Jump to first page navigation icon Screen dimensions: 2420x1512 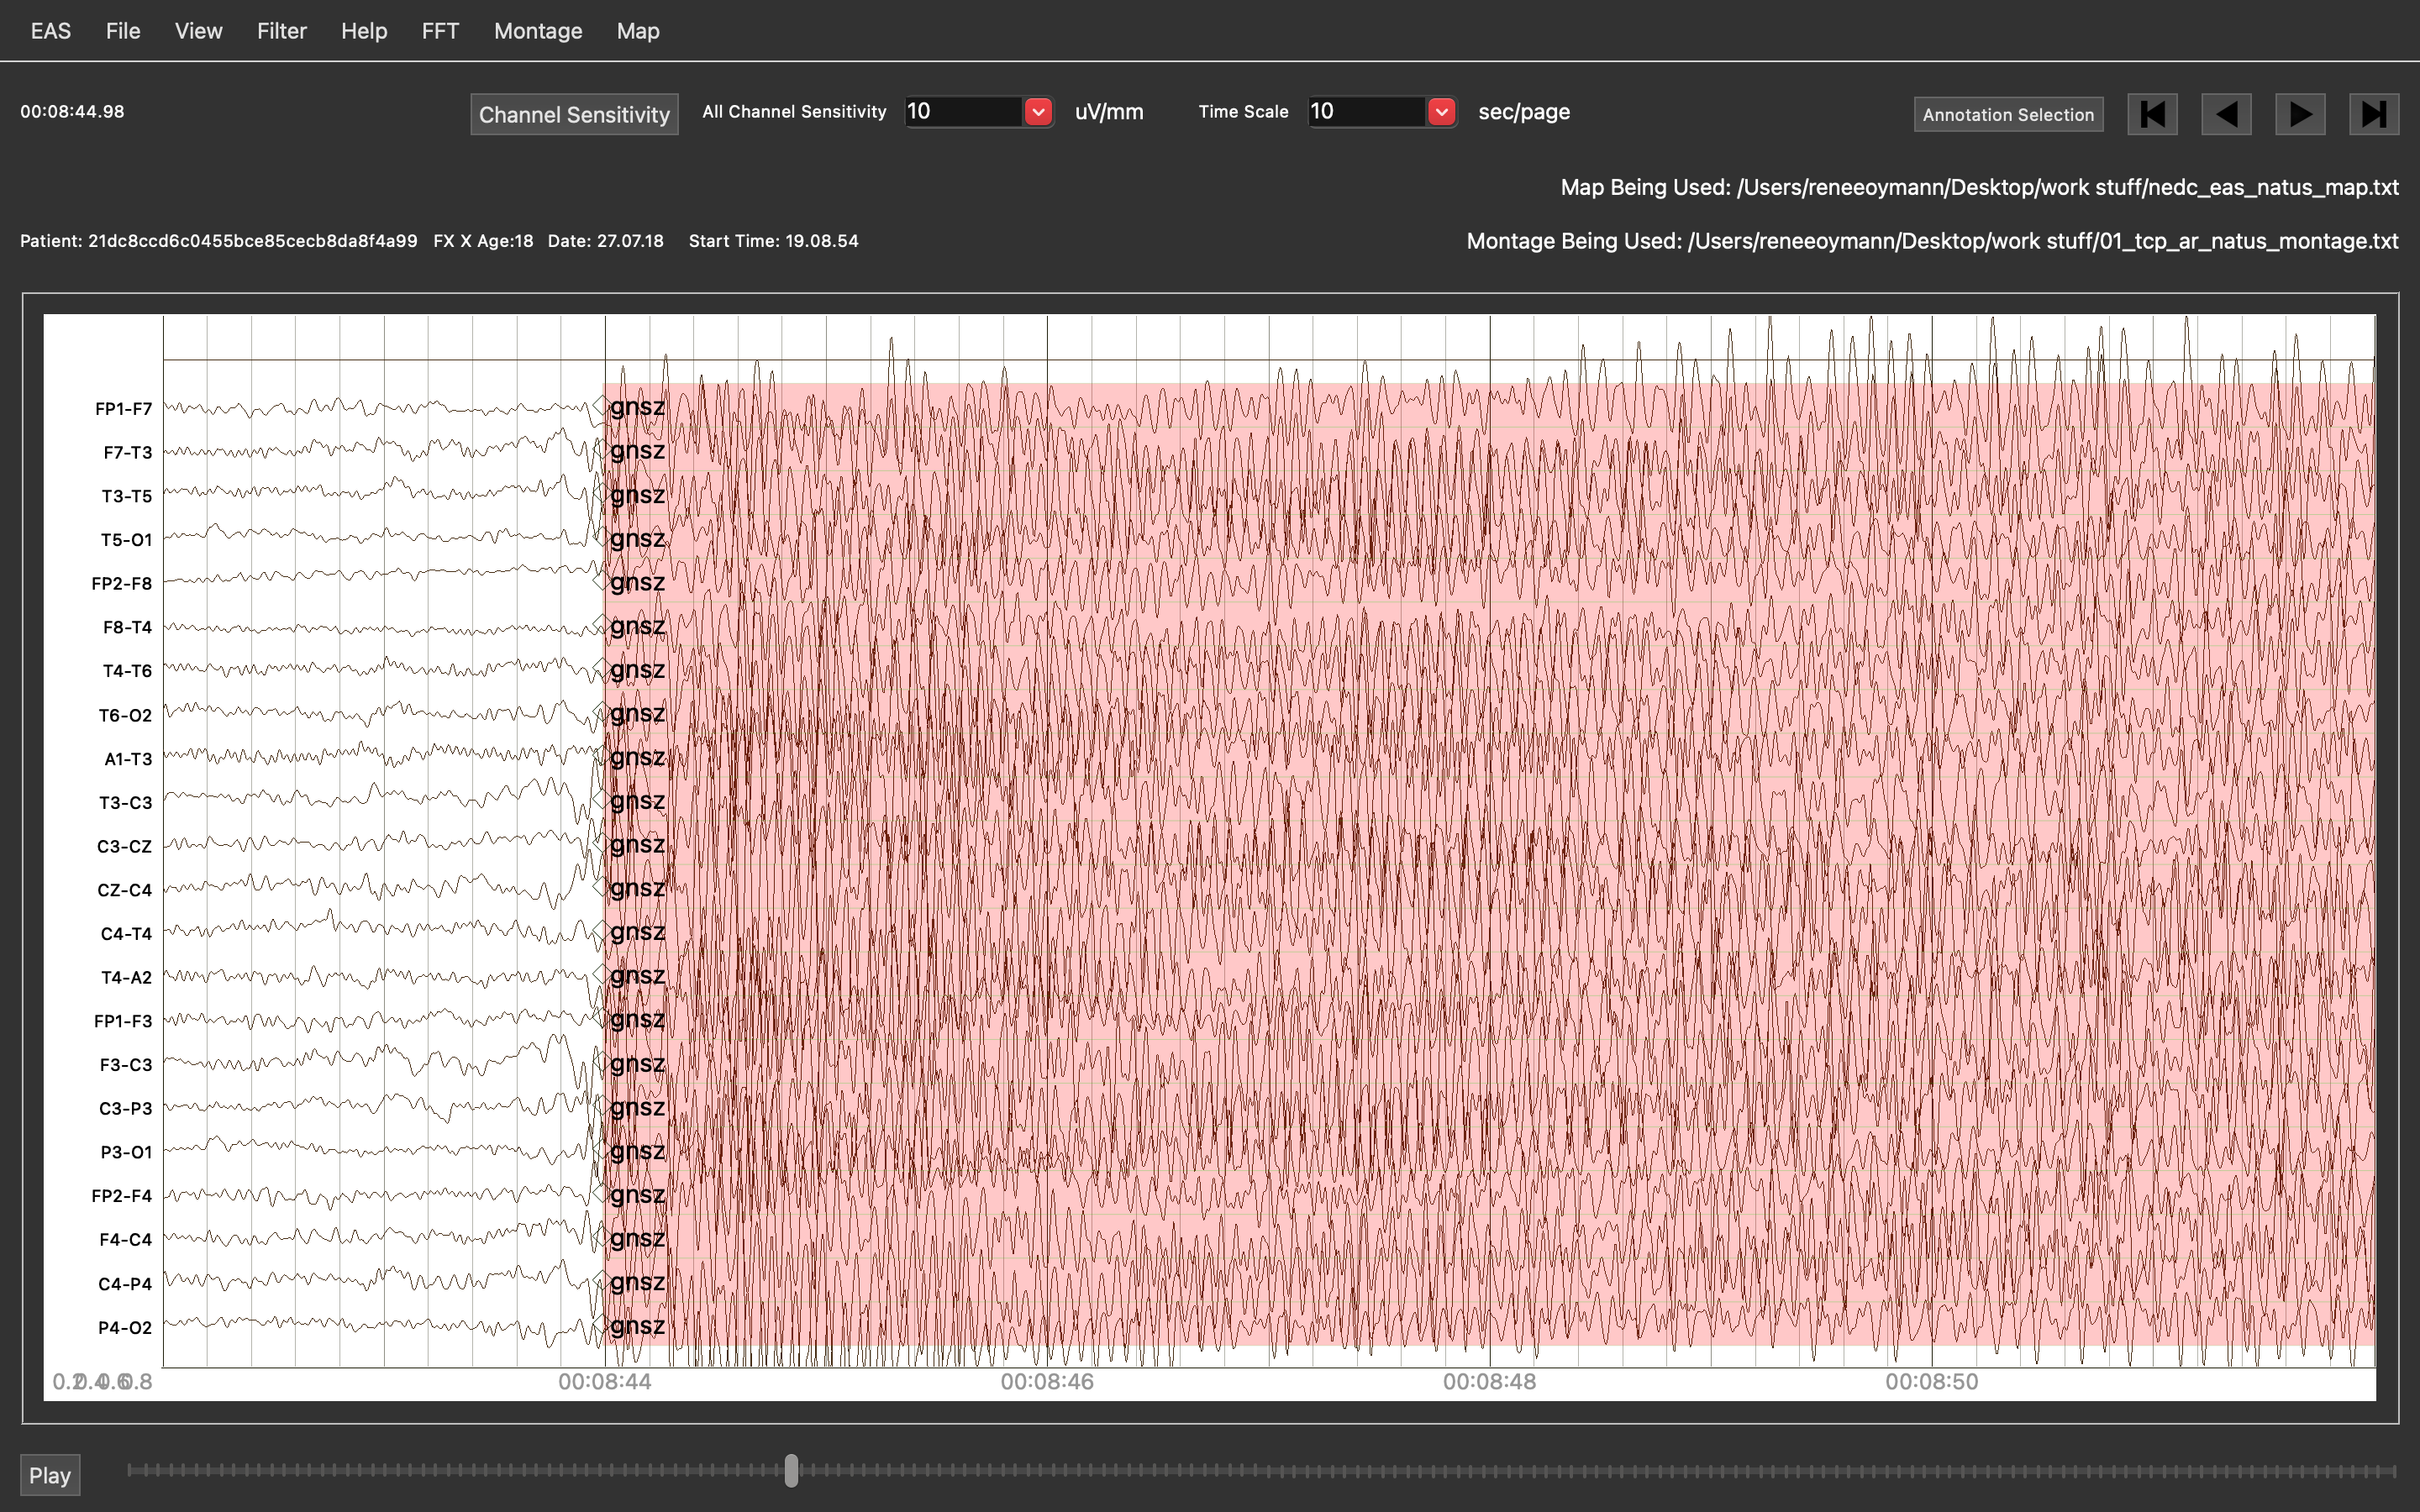(x=2152, y=114)
